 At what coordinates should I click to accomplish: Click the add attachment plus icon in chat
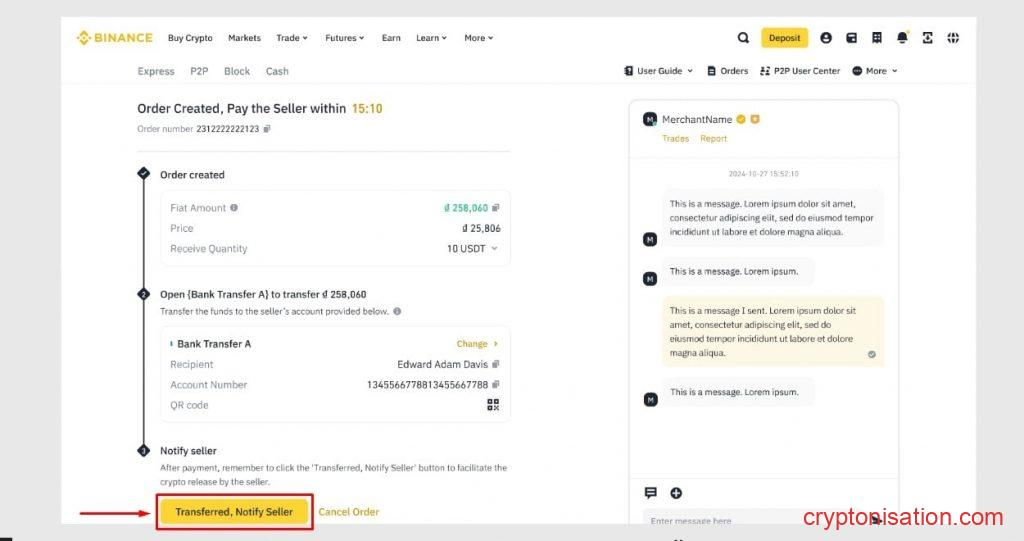[676, 493]
